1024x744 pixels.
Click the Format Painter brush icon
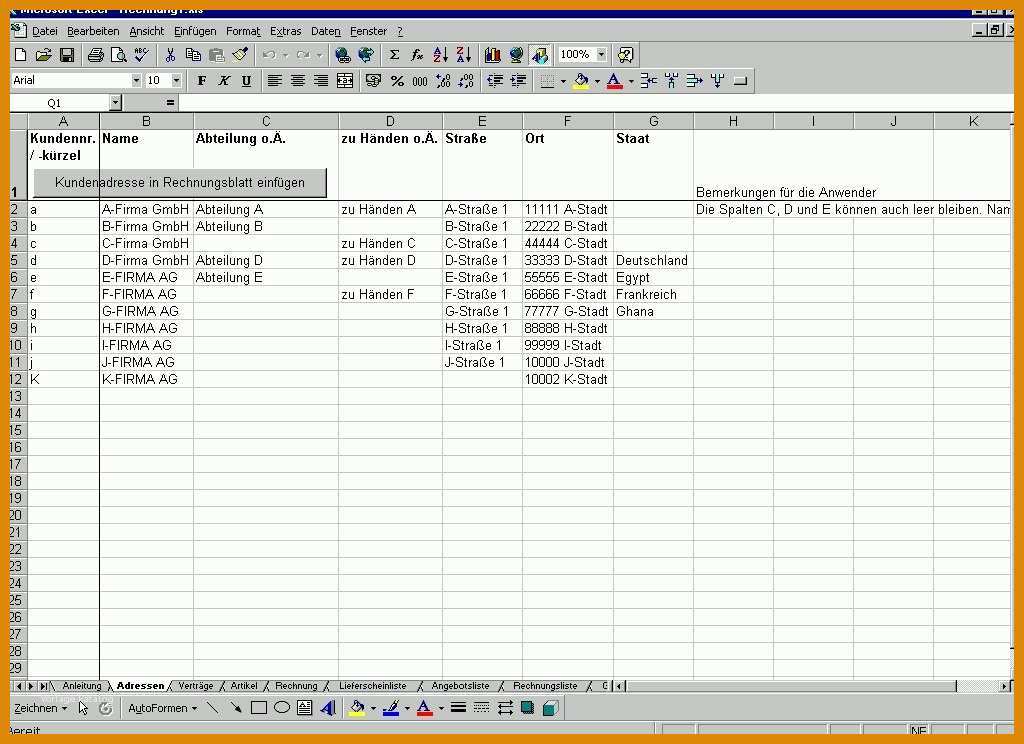coord(240,55)
